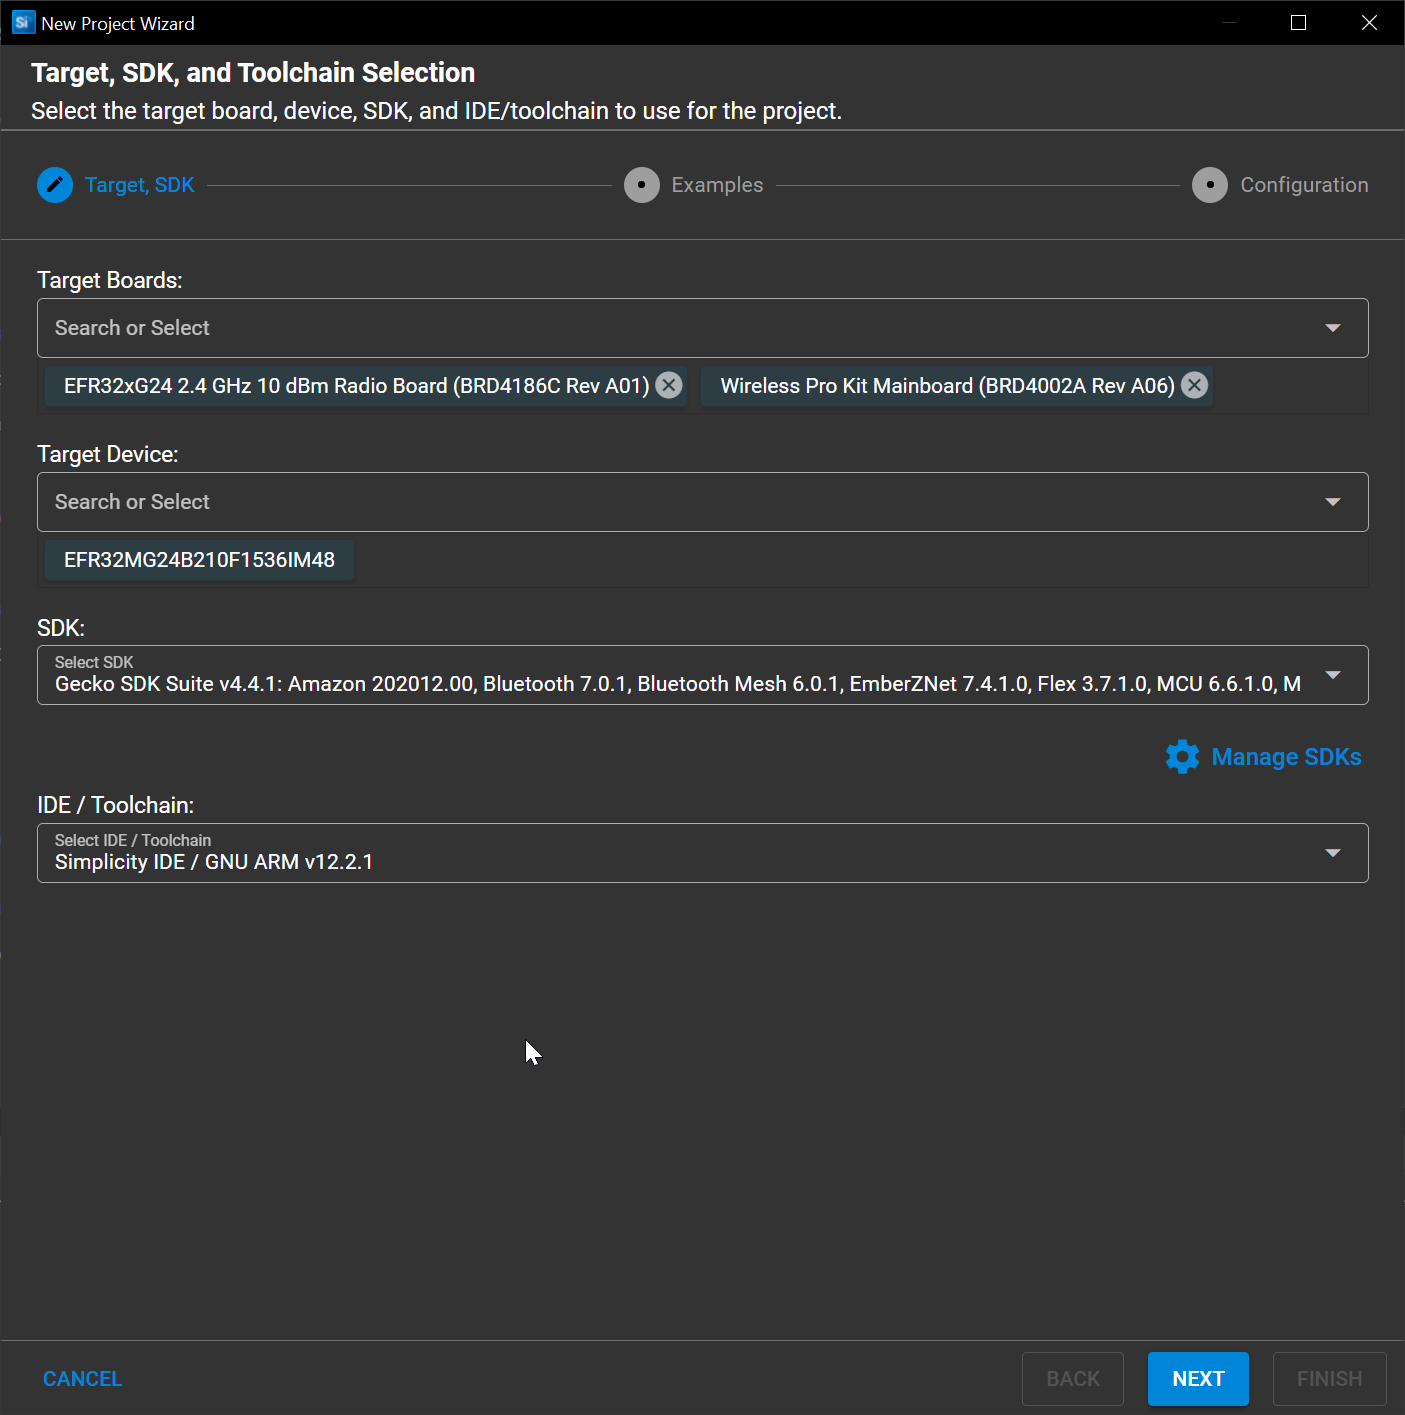1405x1415 pixels.
Task: Click the Examples step circle icon
Action: pyautogui.click(x=642, y=185)
